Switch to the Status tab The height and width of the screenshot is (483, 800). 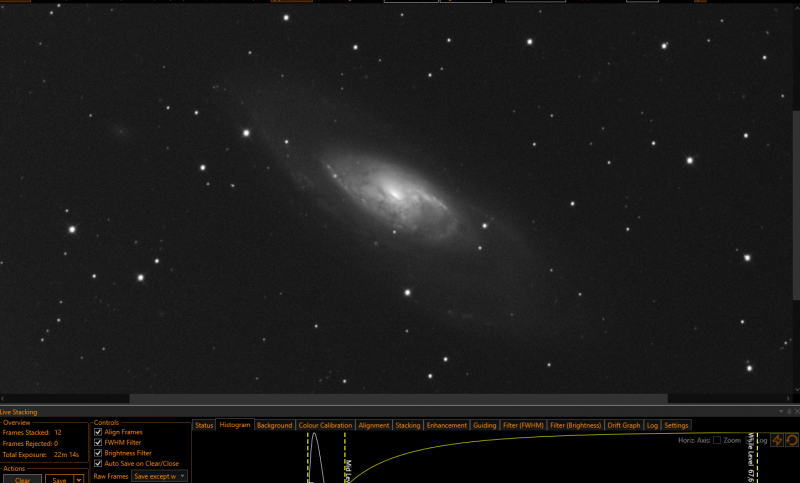click(204, 425)
